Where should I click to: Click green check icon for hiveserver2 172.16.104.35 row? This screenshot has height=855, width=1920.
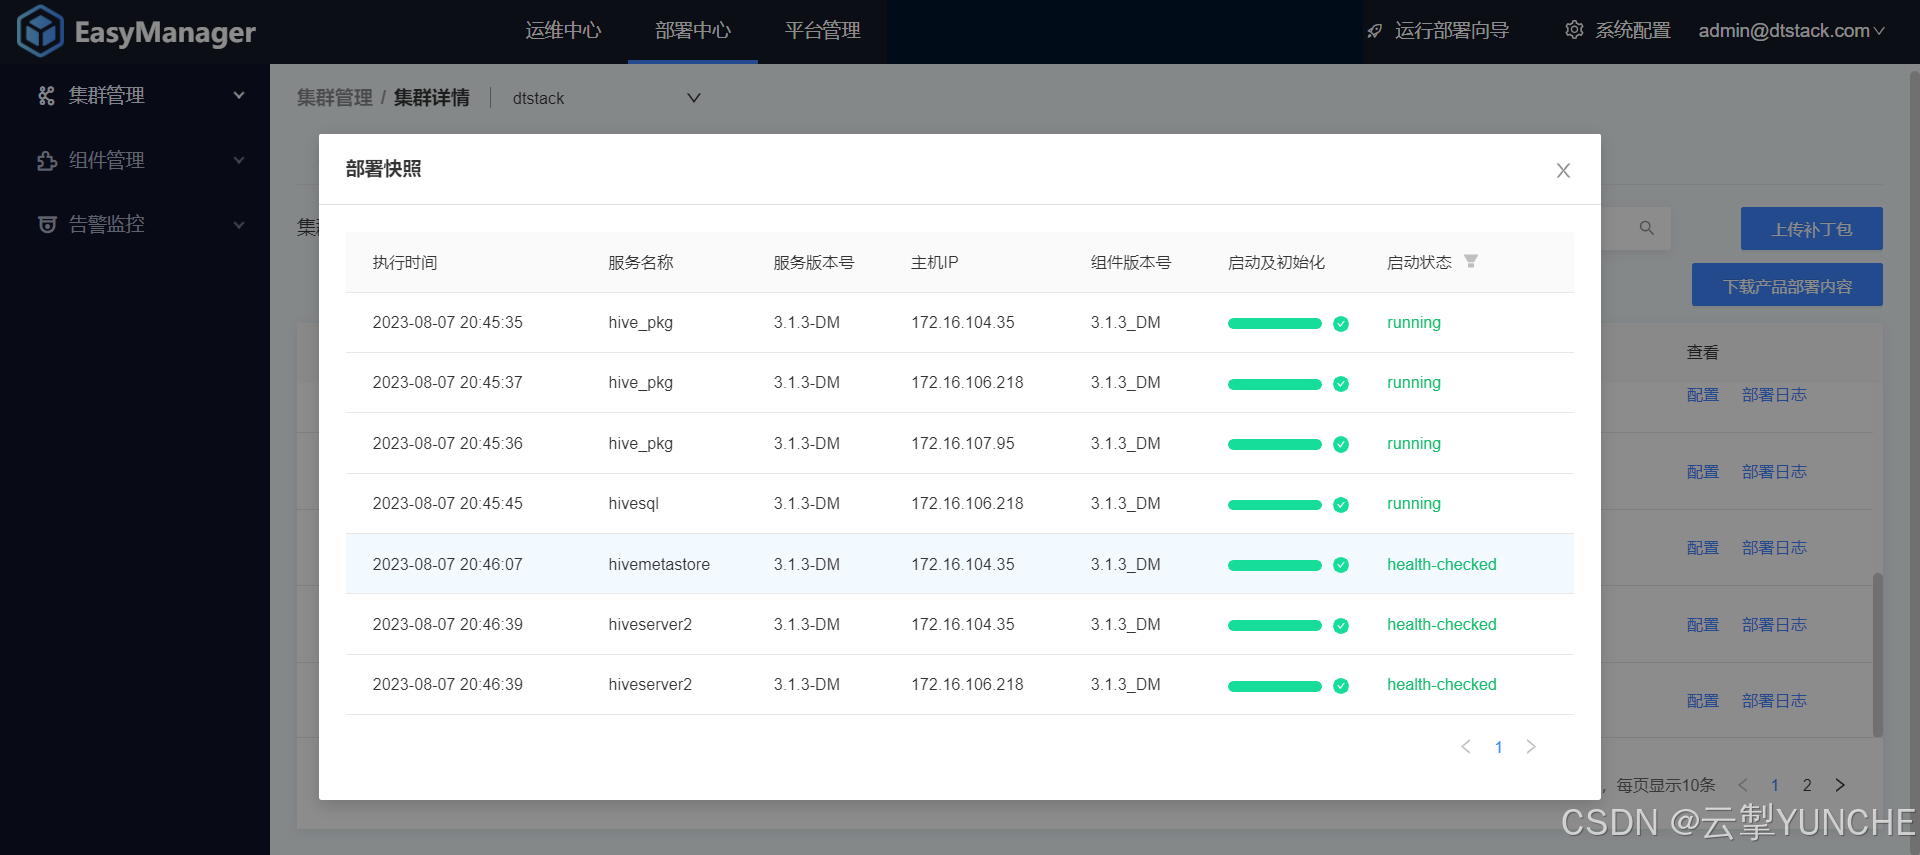(x=1341, y=626)
